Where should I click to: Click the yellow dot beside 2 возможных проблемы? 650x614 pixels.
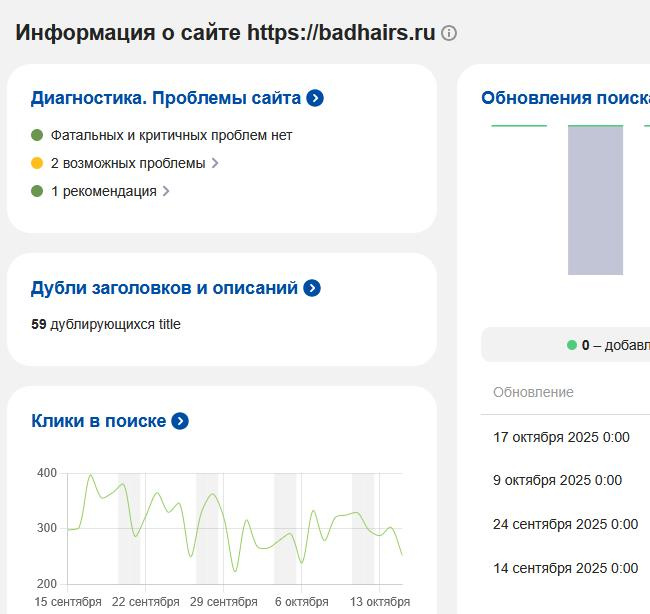(x=37, y=163)
